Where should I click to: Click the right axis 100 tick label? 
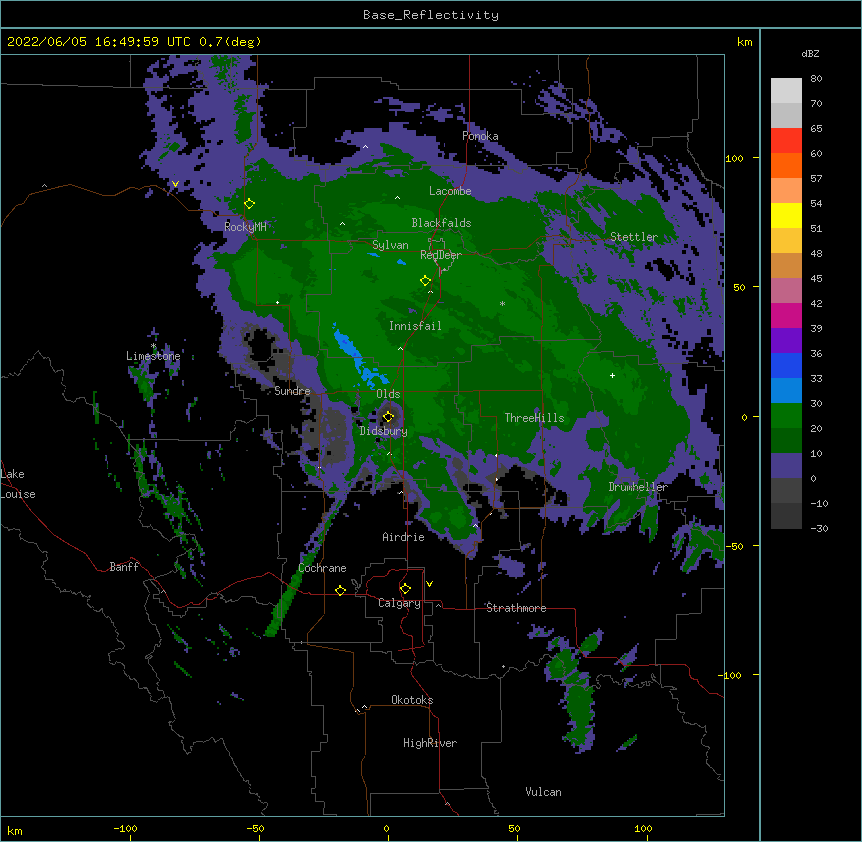(734, 158)
